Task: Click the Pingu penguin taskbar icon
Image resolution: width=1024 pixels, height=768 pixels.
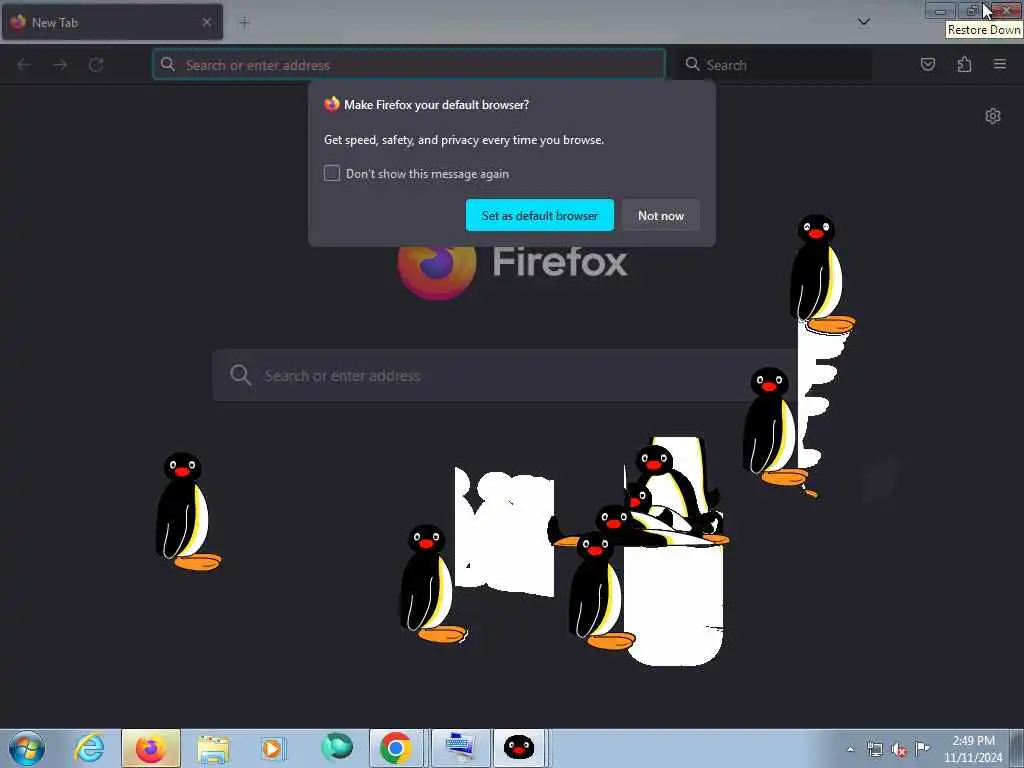Action: pyautogui.click(x=519, y=748)
